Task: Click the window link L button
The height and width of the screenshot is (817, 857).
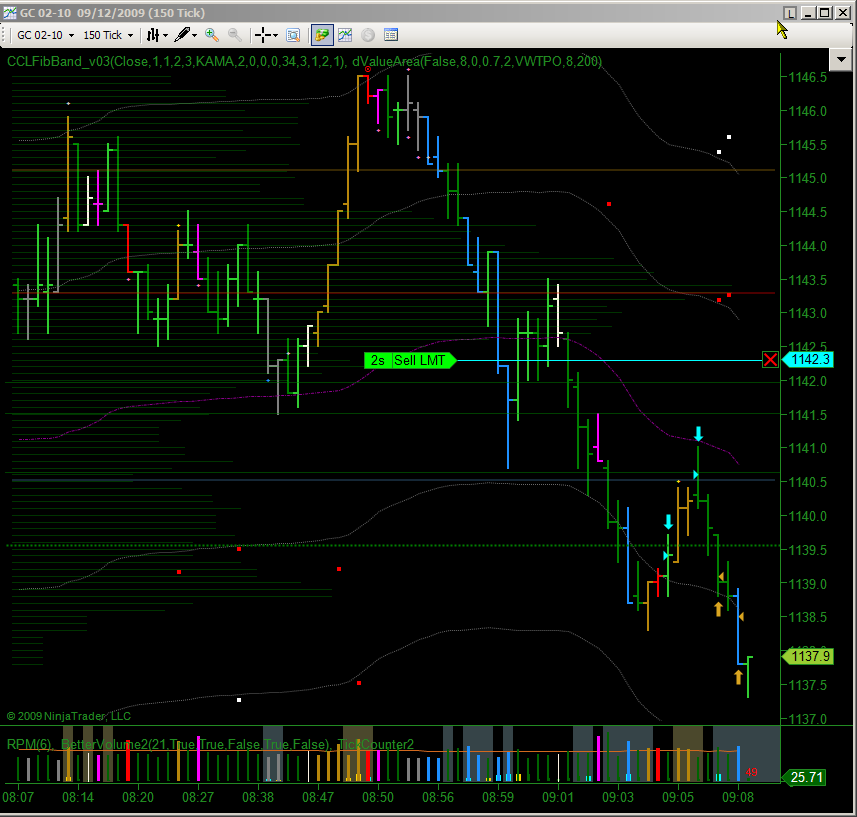Action: coord(790,13)
